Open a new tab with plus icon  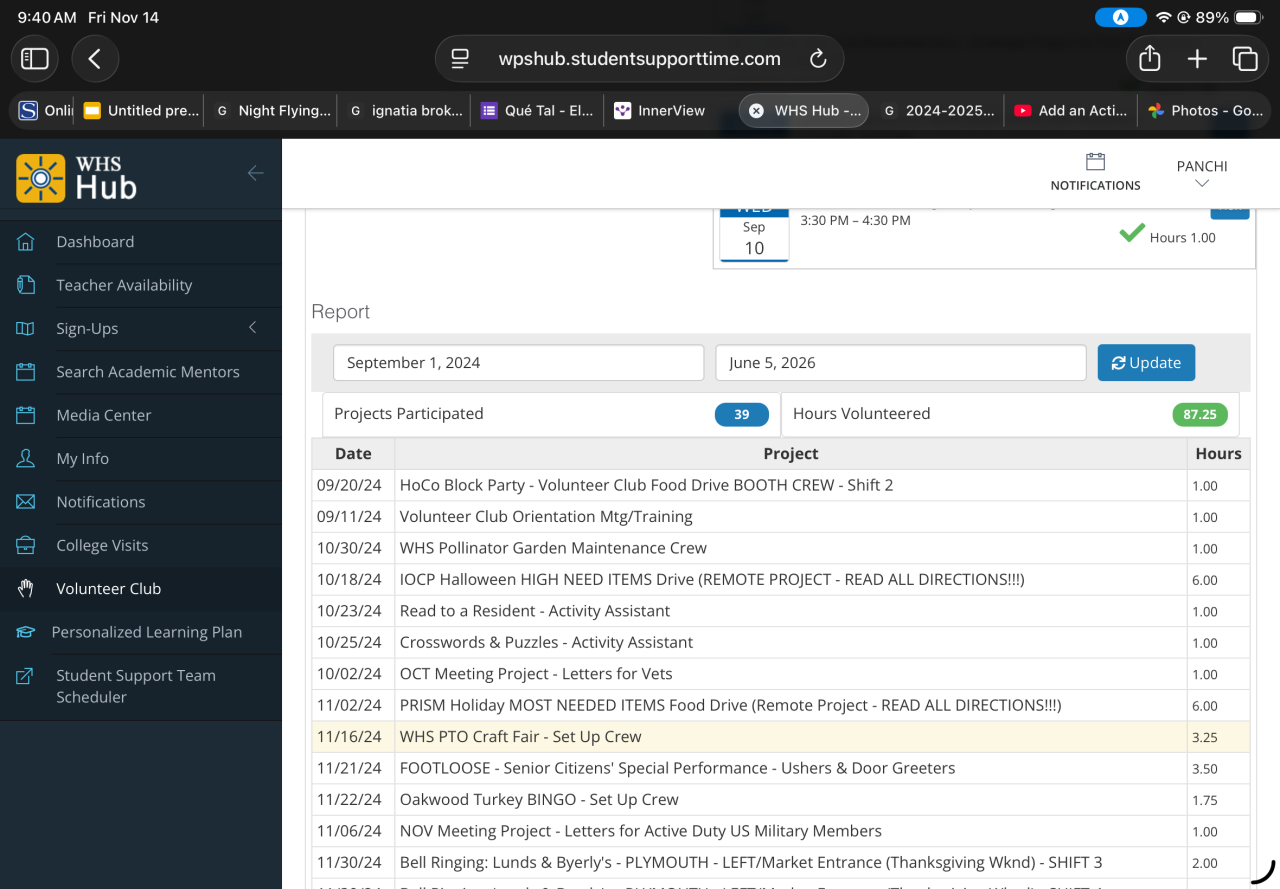1197,59
